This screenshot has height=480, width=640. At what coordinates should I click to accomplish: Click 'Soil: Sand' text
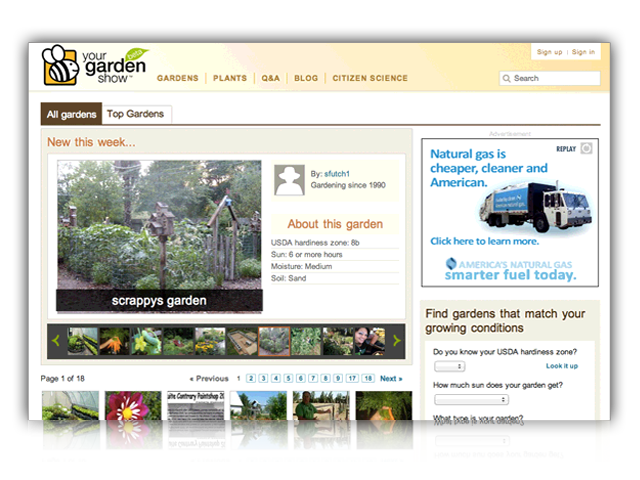click(288, 278)
